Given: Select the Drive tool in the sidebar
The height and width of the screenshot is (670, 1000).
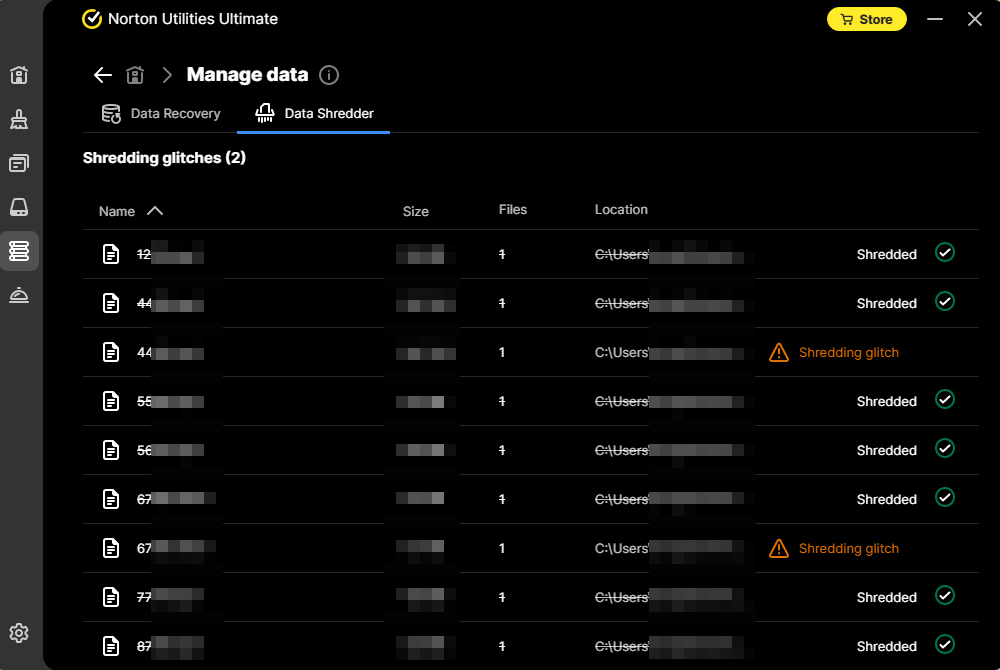Looking at the screenshot, I should pos(19,207).
